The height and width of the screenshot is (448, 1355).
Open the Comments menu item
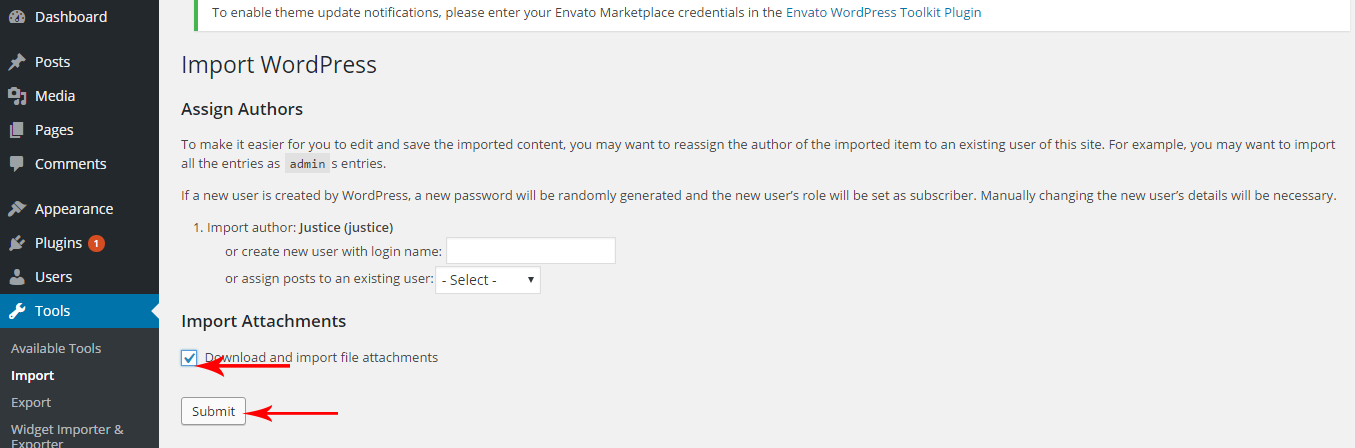pos(70,164)
